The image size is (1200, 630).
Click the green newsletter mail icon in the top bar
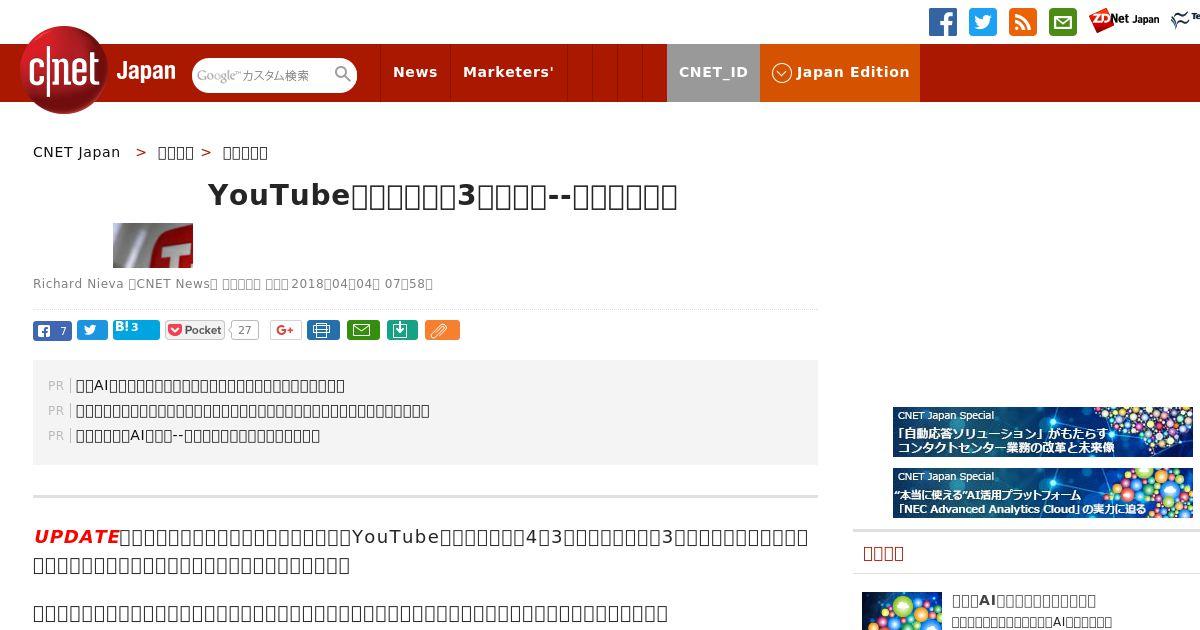point(1063,22)
